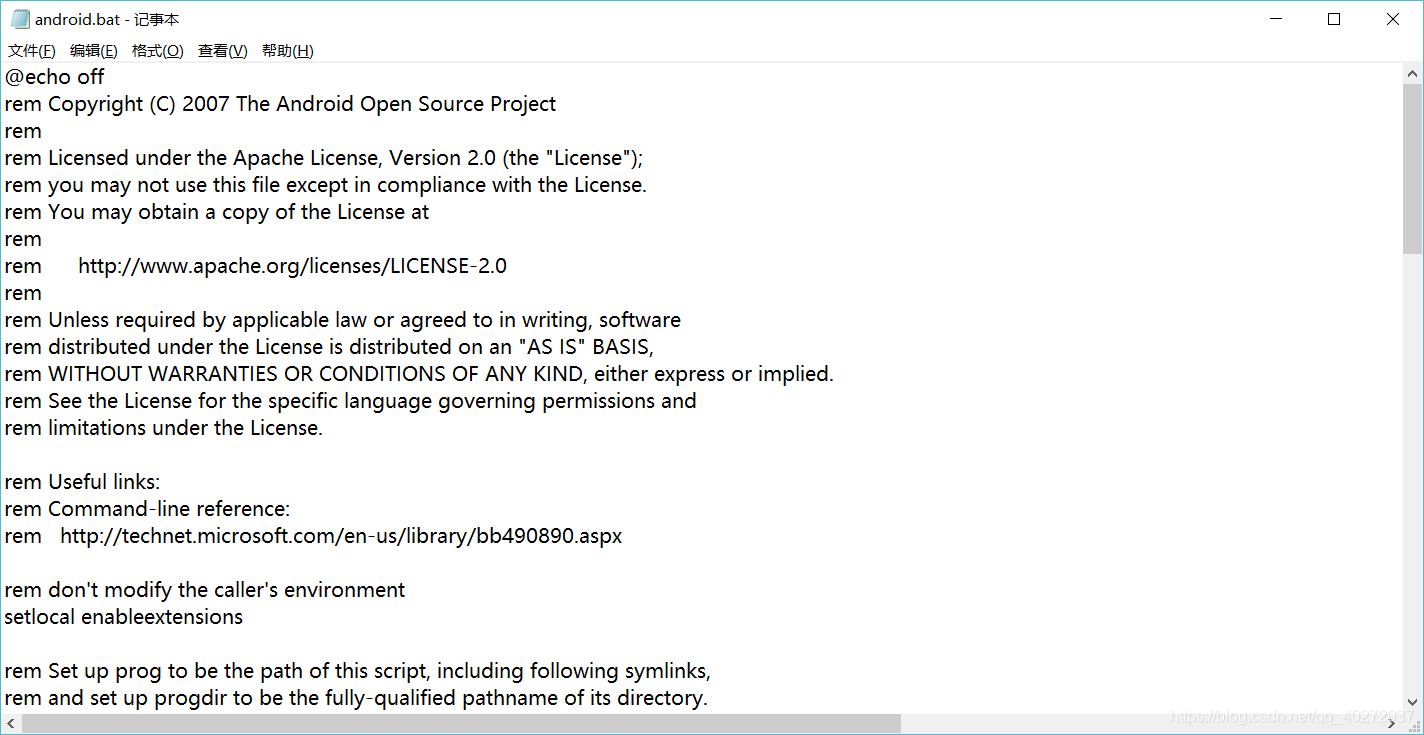Click the horizontal scrollbar right arrow
1424x735 pixels.
click(1393, 723)
